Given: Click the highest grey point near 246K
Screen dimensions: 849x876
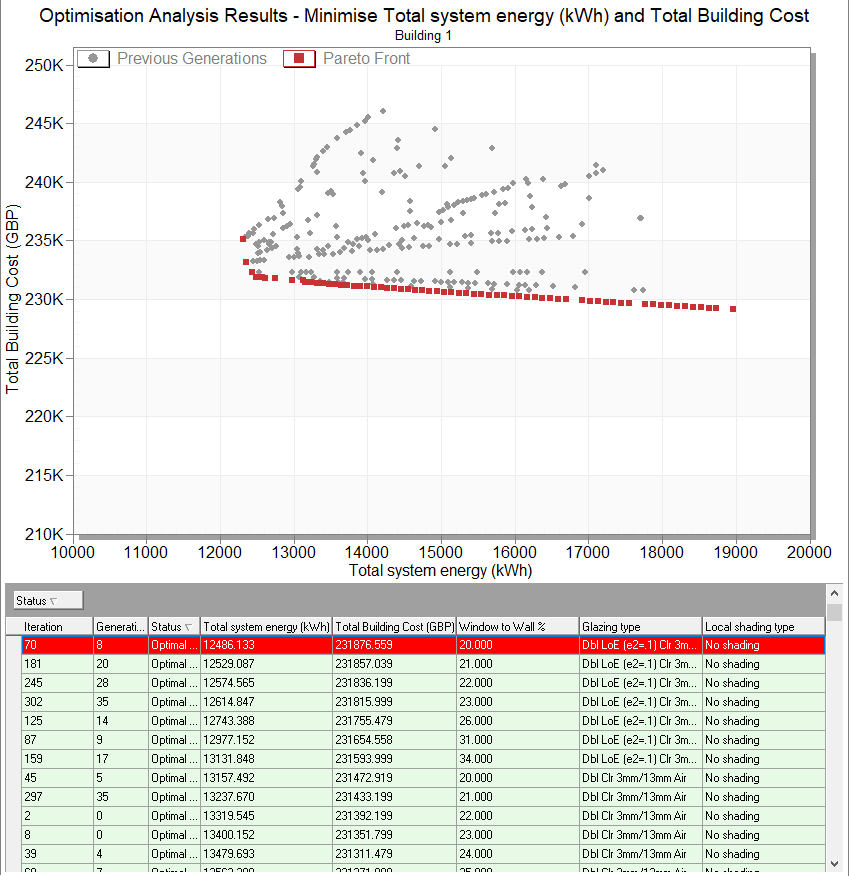Looking at the screenshot, I should pos(383,111).
